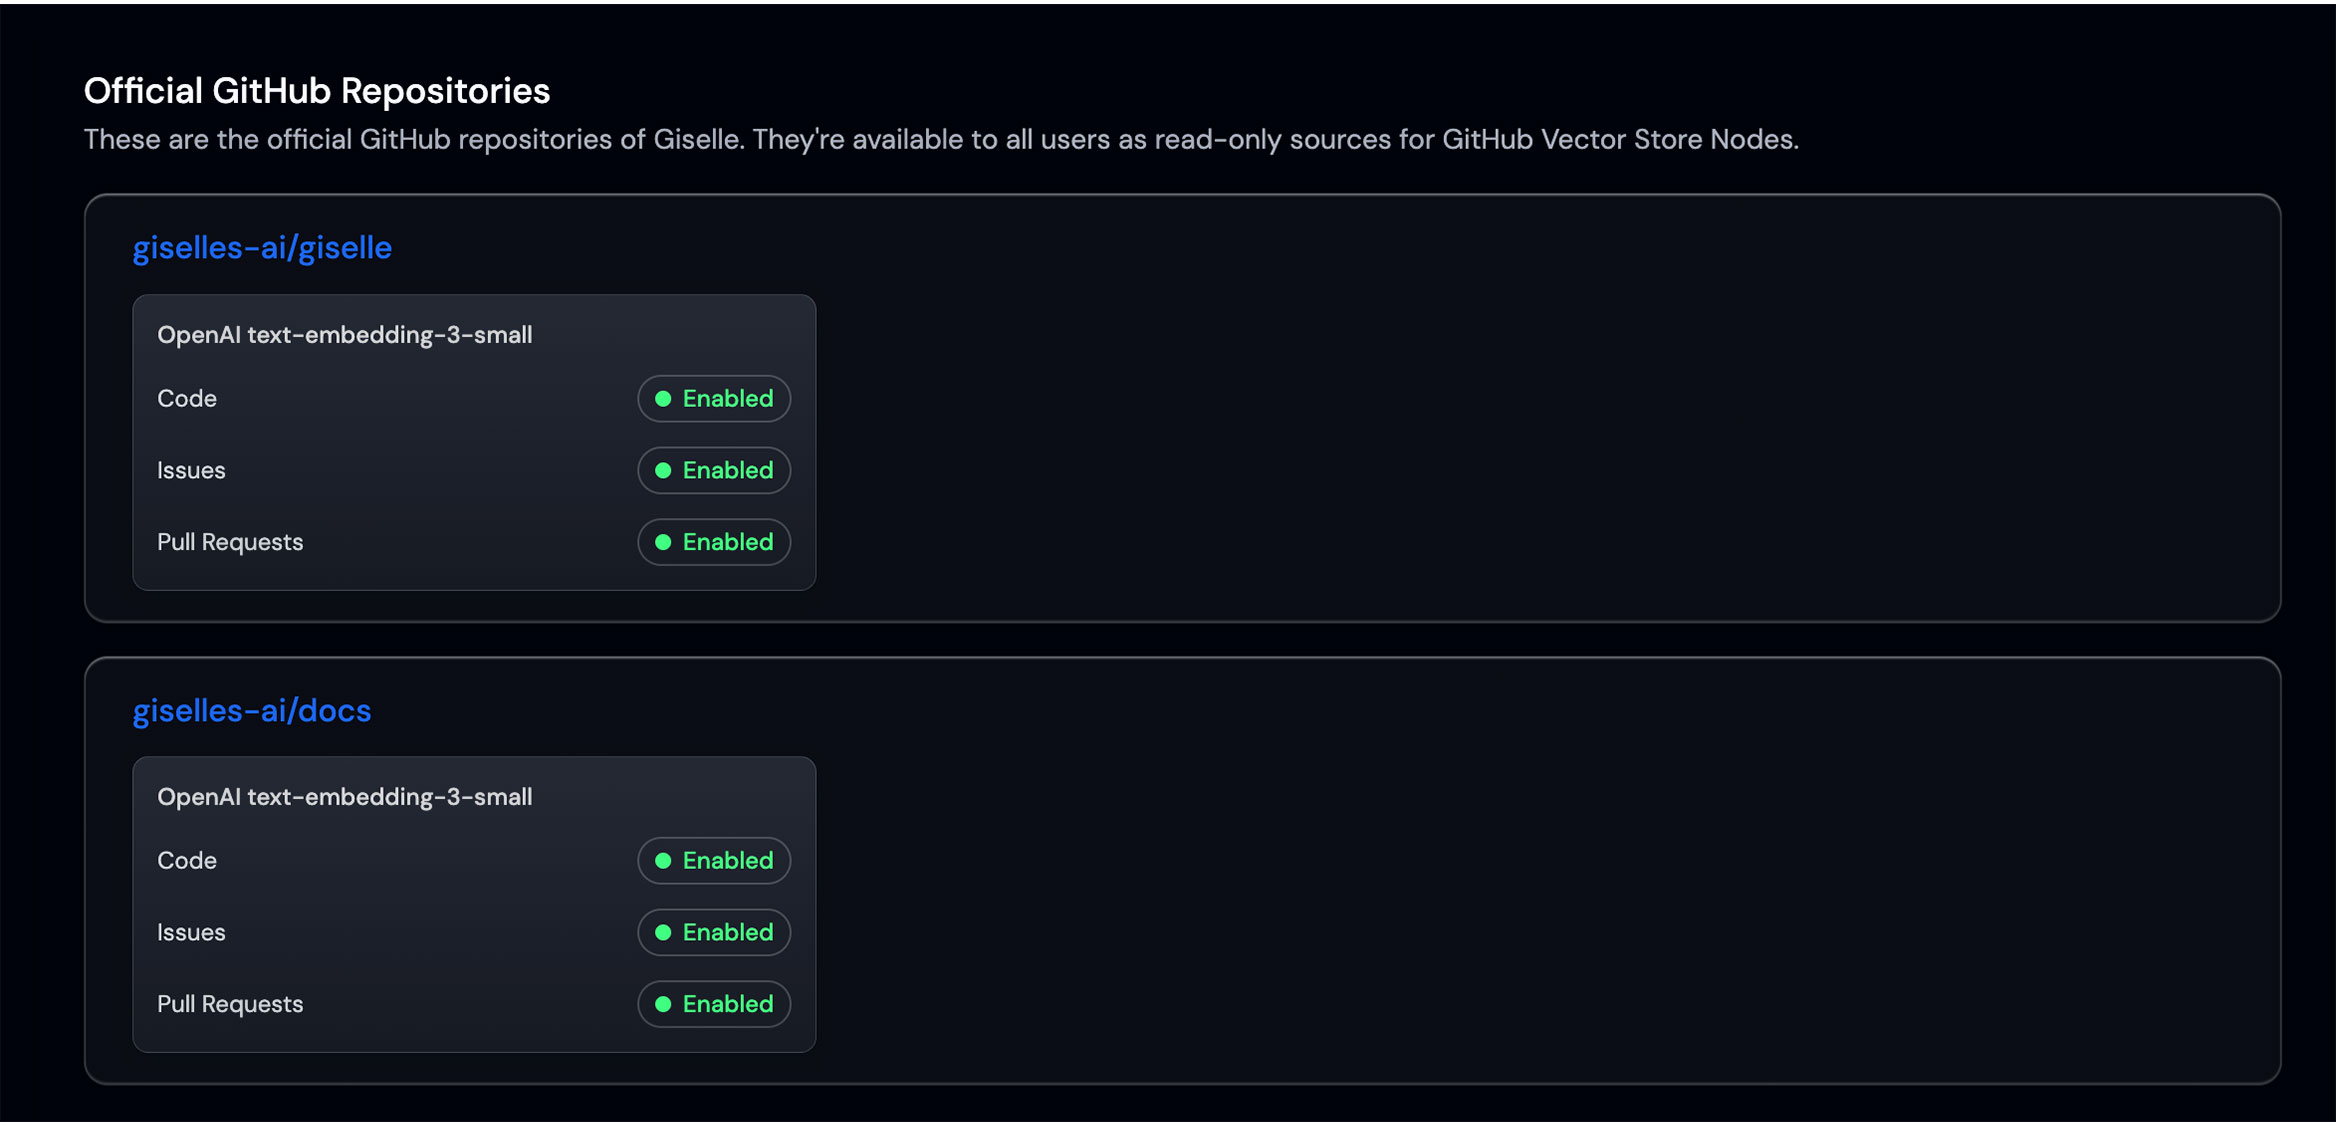Select the OpenAI text-embedding-3-small label in docs card
2336x1126 pixels.
[x=344, y=797]
